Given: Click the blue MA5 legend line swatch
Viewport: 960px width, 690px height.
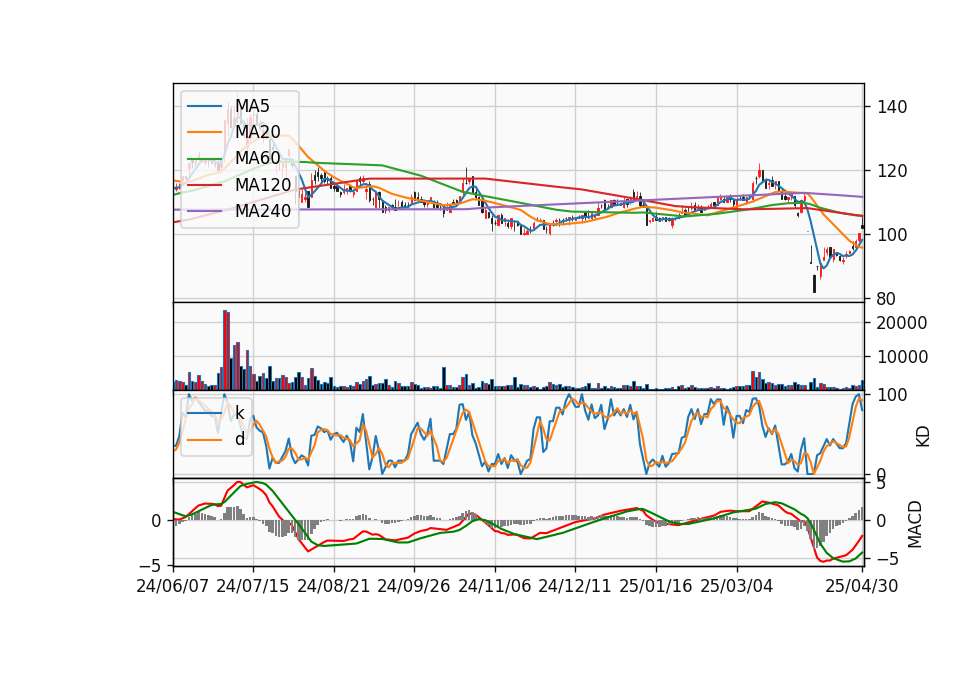Looking at the screenshot, I should coord(204,106).
